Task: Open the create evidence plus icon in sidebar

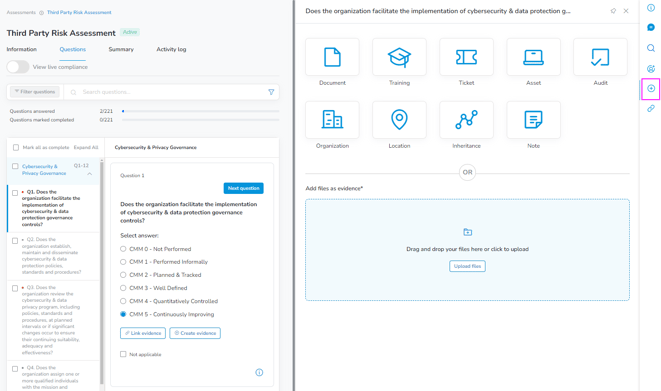Action: coord(651,88)
